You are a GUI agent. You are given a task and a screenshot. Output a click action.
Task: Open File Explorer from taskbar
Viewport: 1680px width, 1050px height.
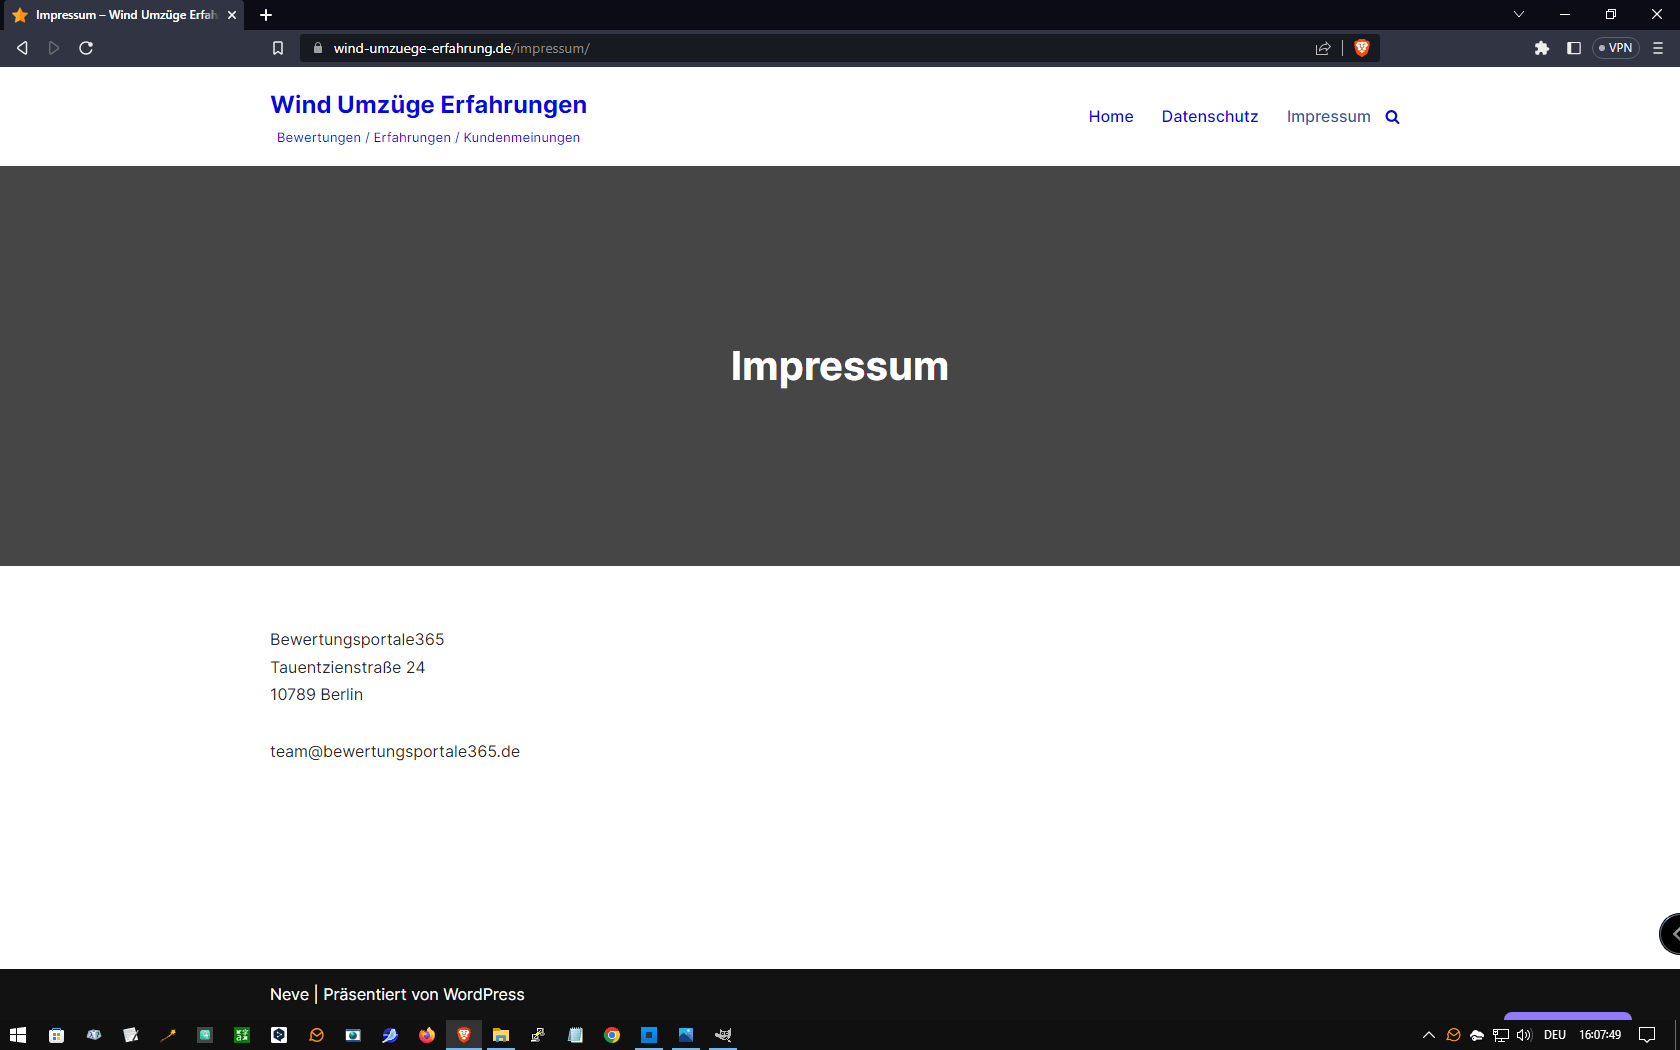click(x=501, y=1035)
